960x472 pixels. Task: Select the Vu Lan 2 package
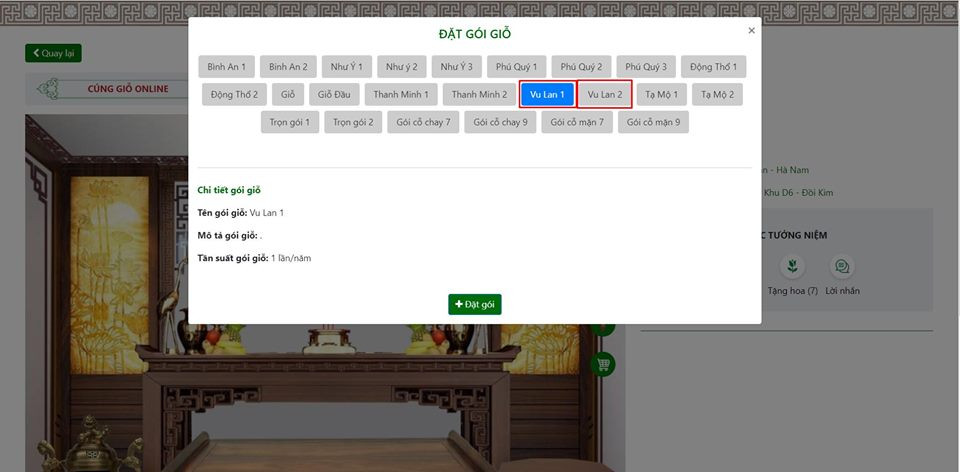click(604, 95)
